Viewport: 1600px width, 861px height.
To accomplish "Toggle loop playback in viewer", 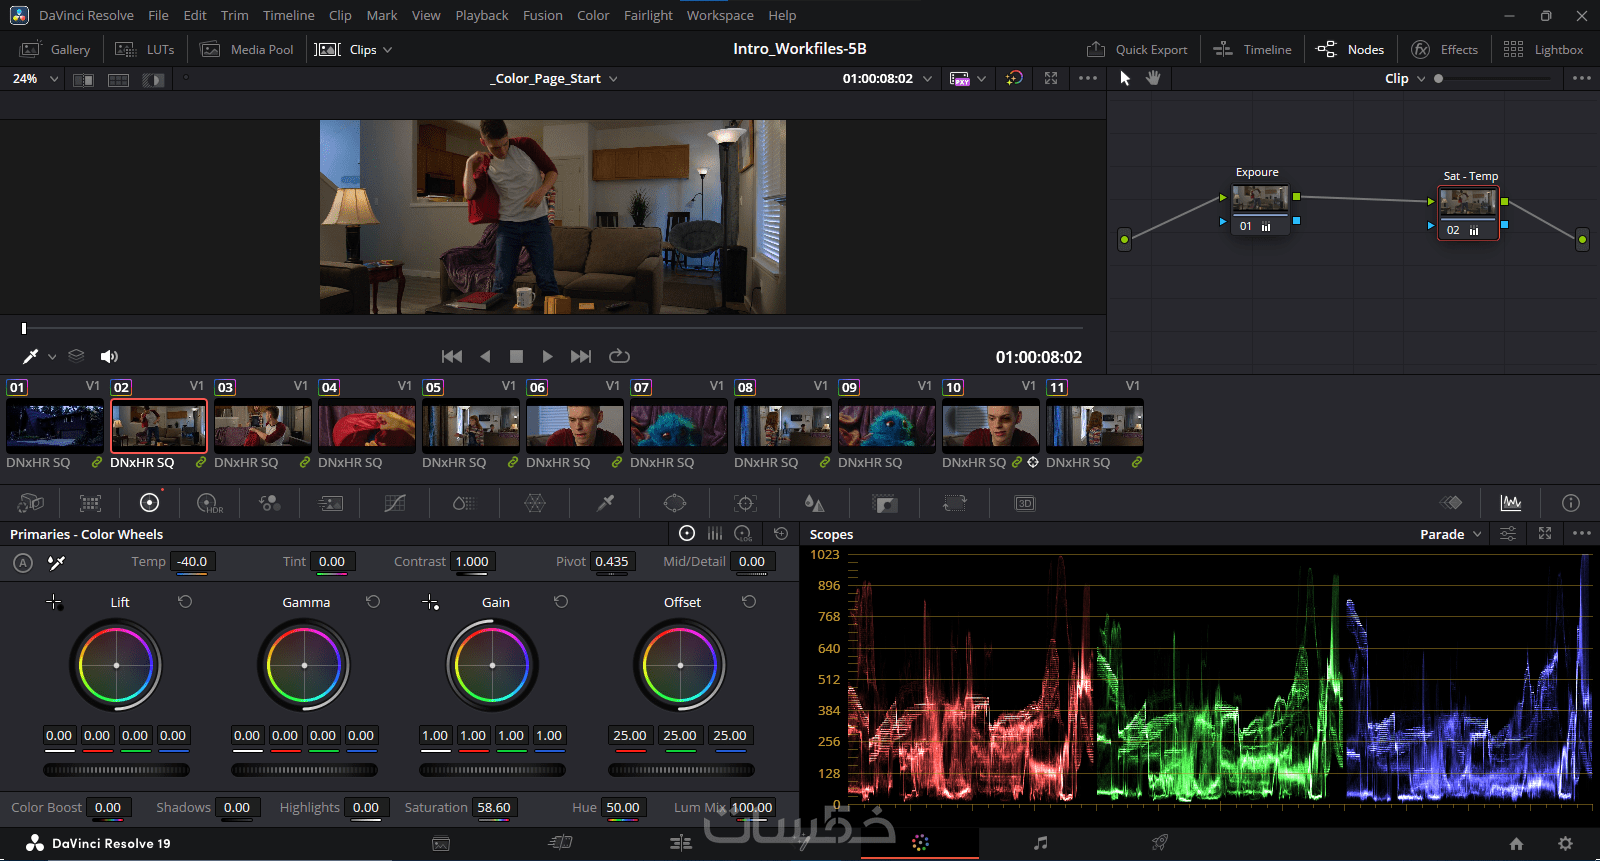I will [619, 356].
